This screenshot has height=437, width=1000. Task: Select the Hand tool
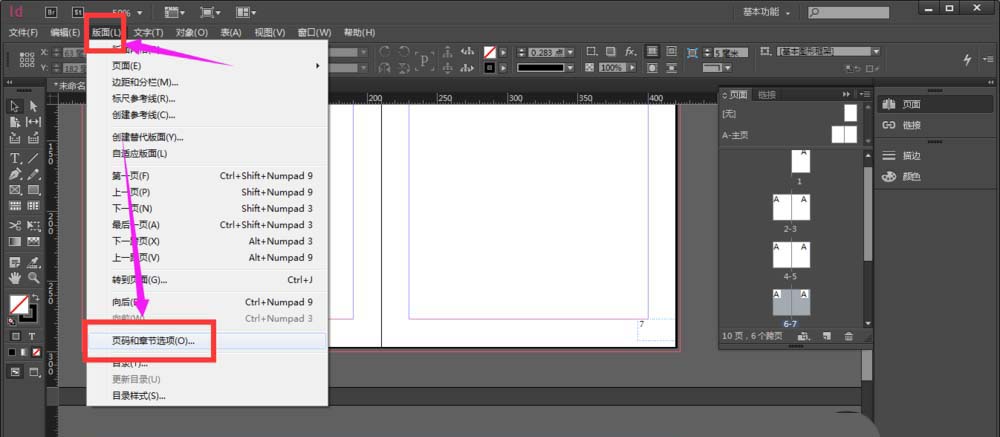[x=15, y=278]
